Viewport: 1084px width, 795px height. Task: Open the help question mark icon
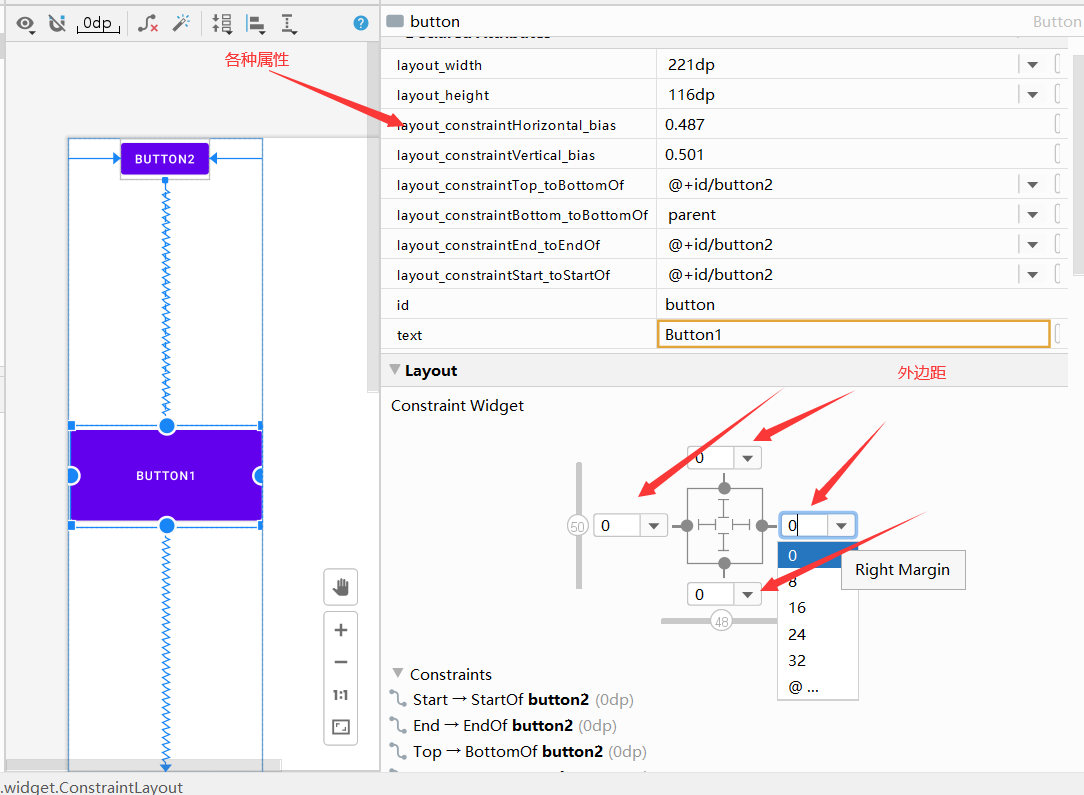[361, 24]
